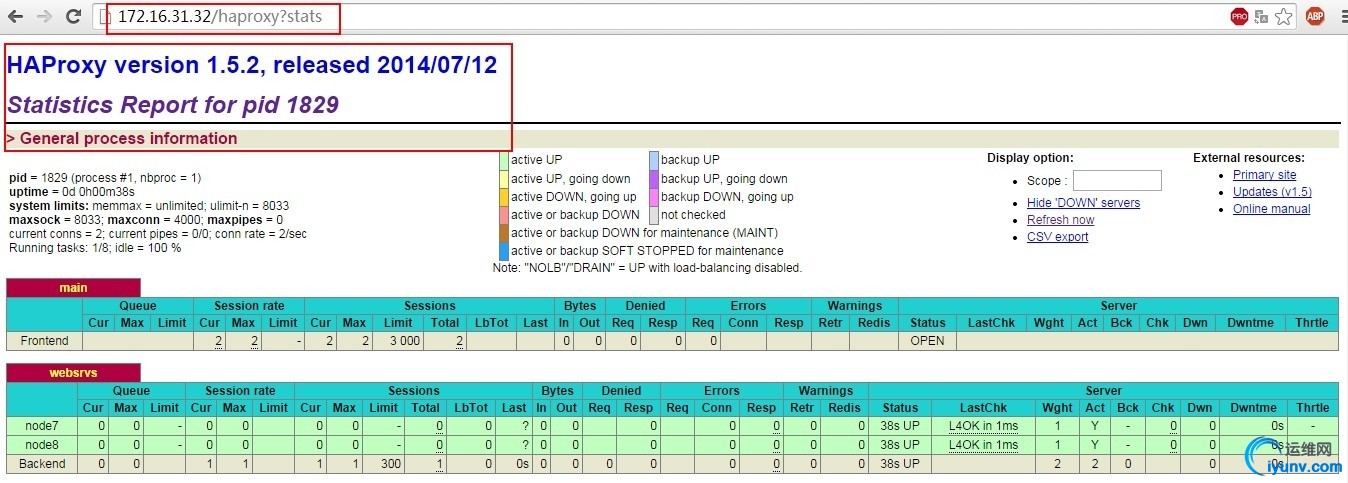Screen dimensions: 1348x483
Task: Visit the Primary site link
Action: [x=1264, y=175]
